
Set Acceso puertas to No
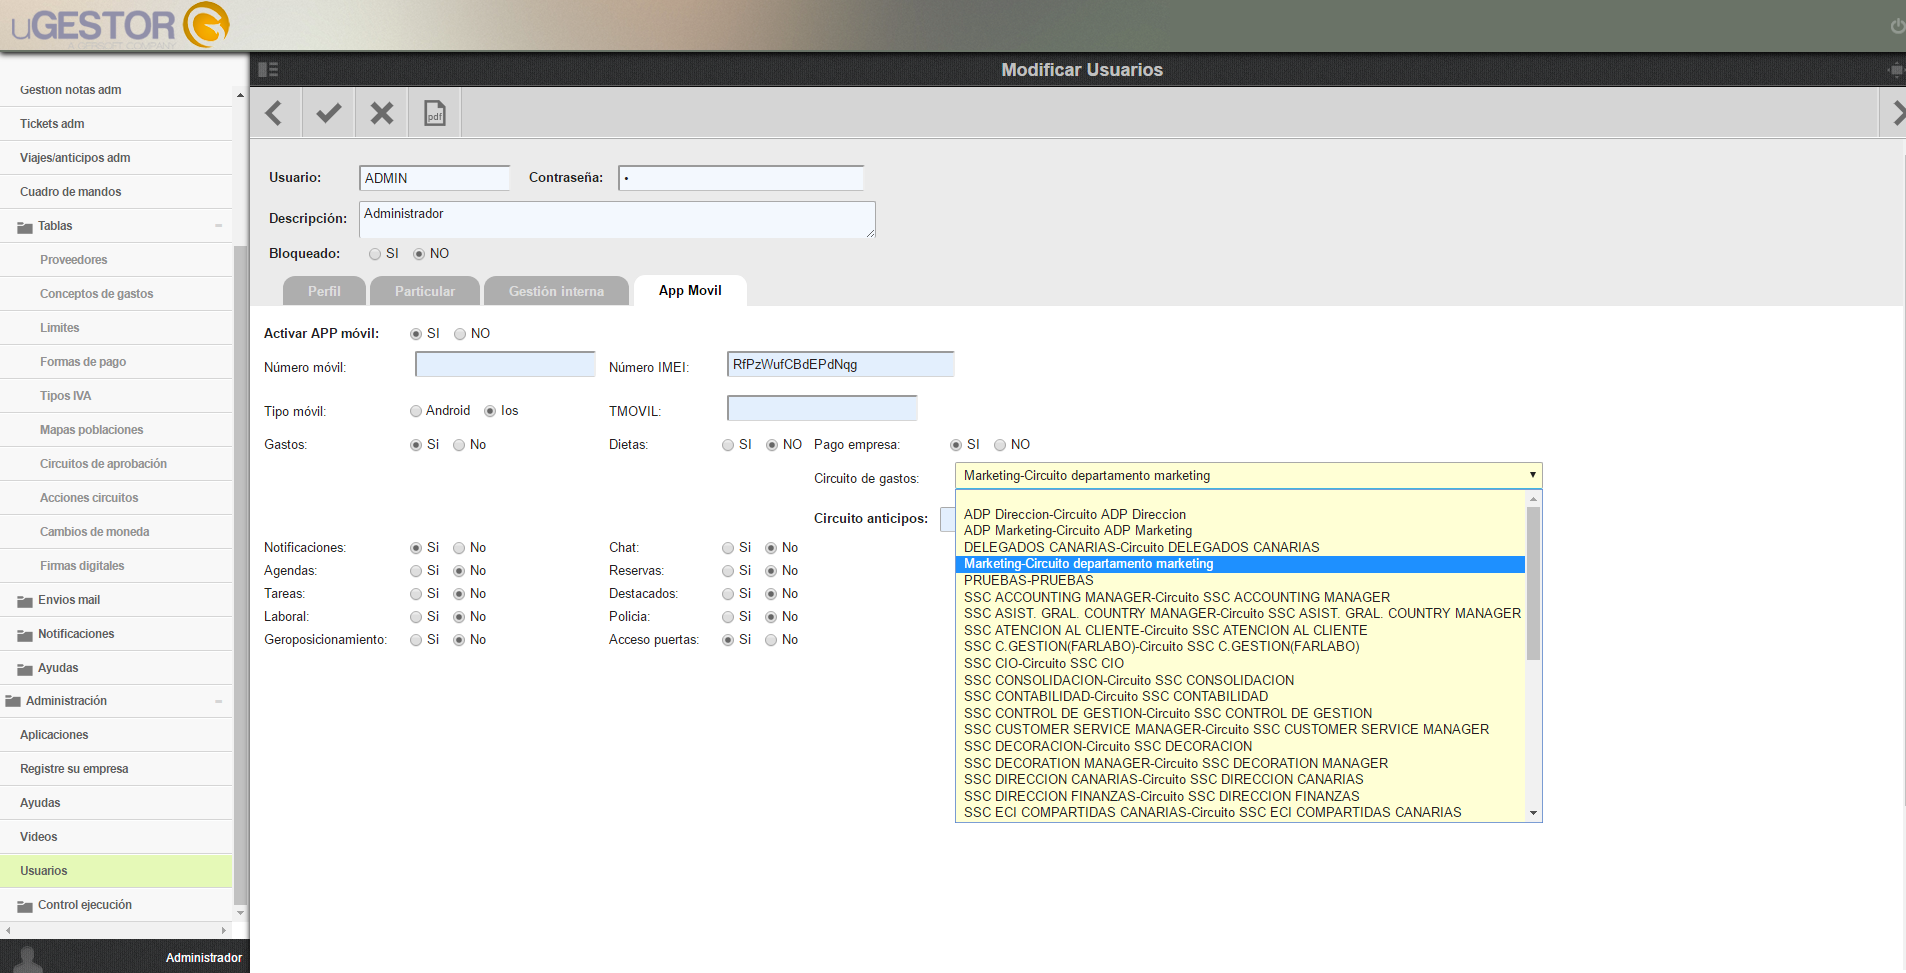(x=771, y=640)
